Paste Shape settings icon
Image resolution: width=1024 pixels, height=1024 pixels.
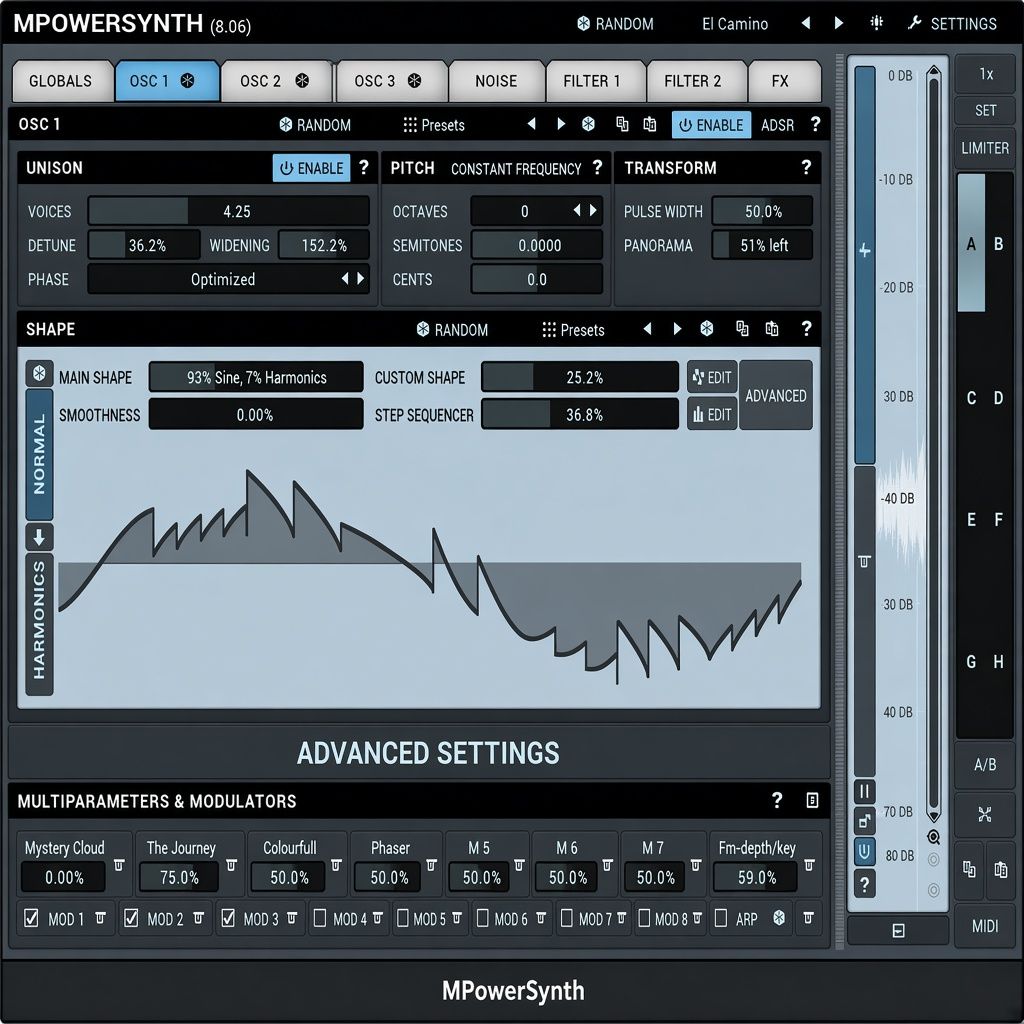point(772,328)
